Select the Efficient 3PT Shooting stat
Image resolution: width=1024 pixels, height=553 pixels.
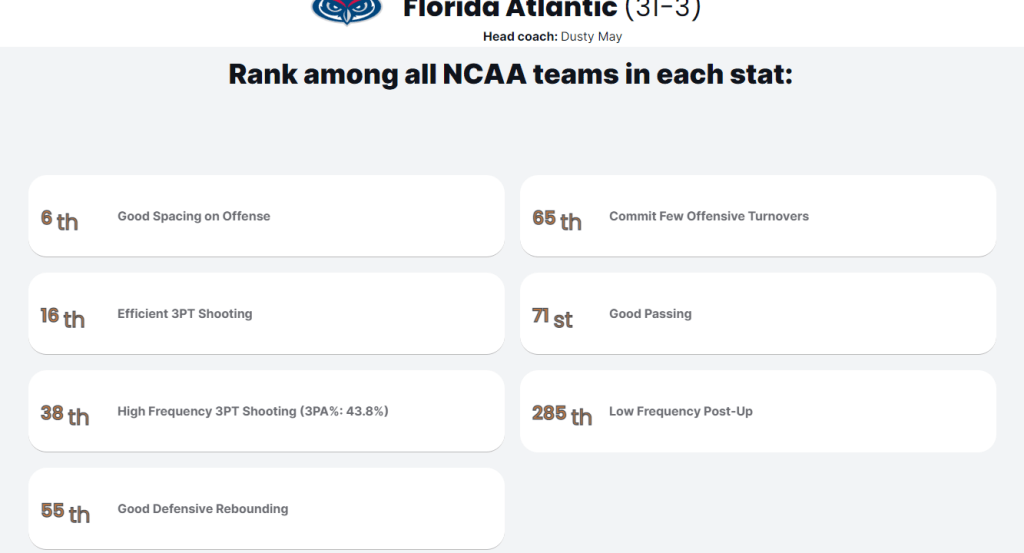click(185, 314)
